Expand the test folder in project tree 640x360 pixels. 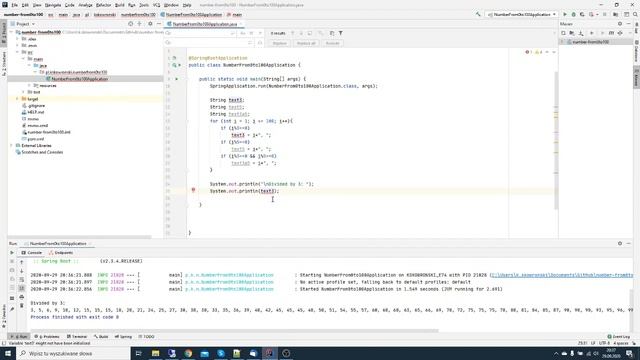[x=23, y=92]
